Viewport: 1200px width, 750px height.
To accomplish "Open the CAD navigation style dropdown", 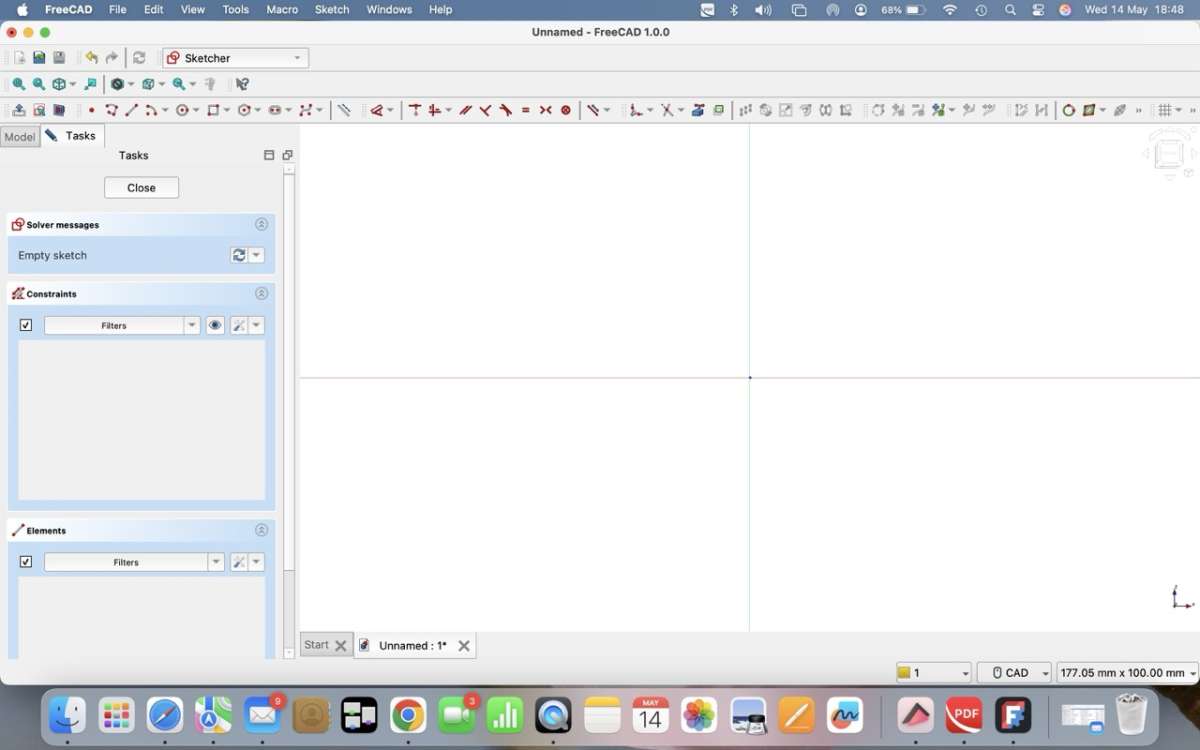I will tap(1014, 673).
